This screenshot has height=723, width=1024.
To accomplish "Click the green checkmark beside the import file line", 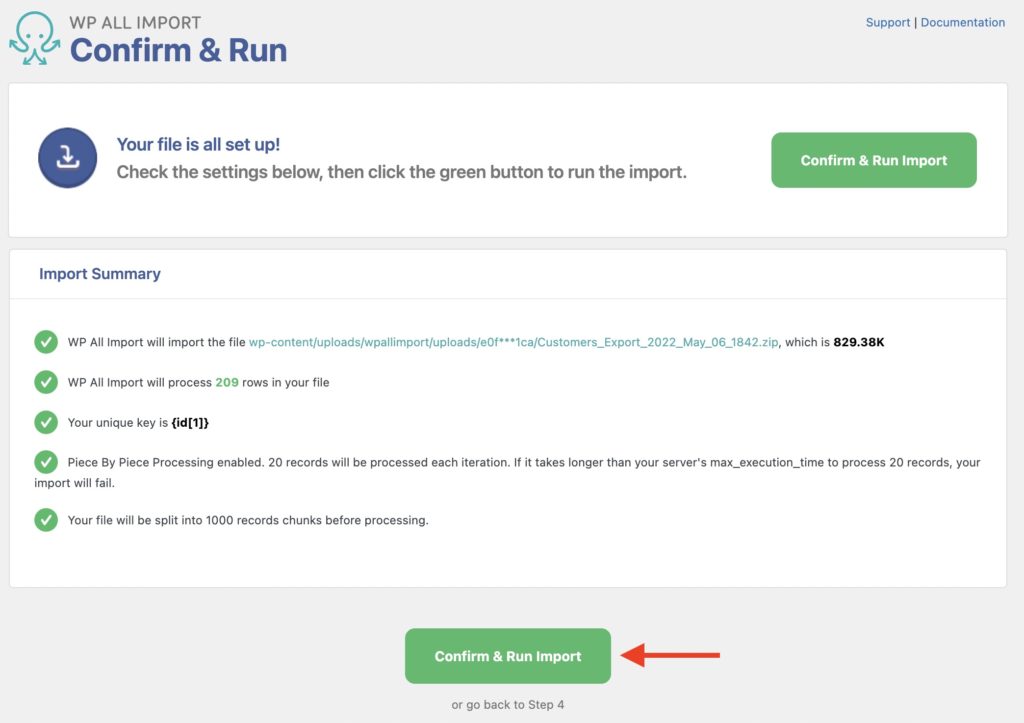I will pyautogui.click(x=46, y=341).
